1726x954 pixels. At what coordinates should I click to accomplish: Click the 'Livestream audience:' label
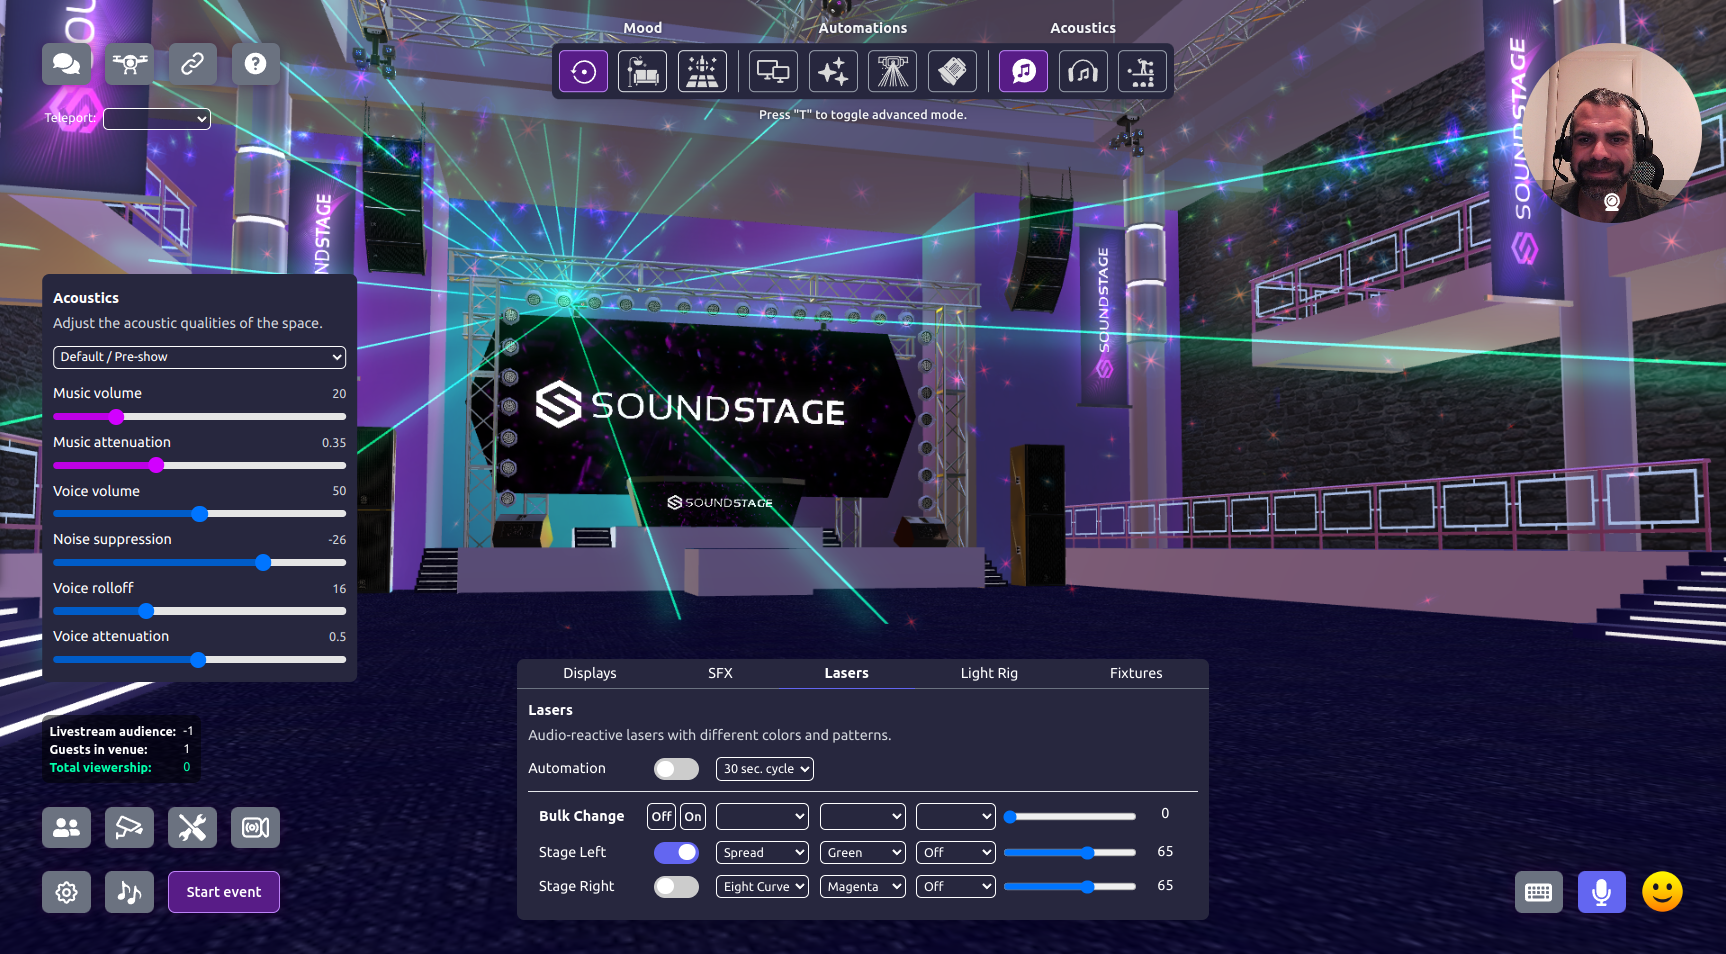[113, 732]
